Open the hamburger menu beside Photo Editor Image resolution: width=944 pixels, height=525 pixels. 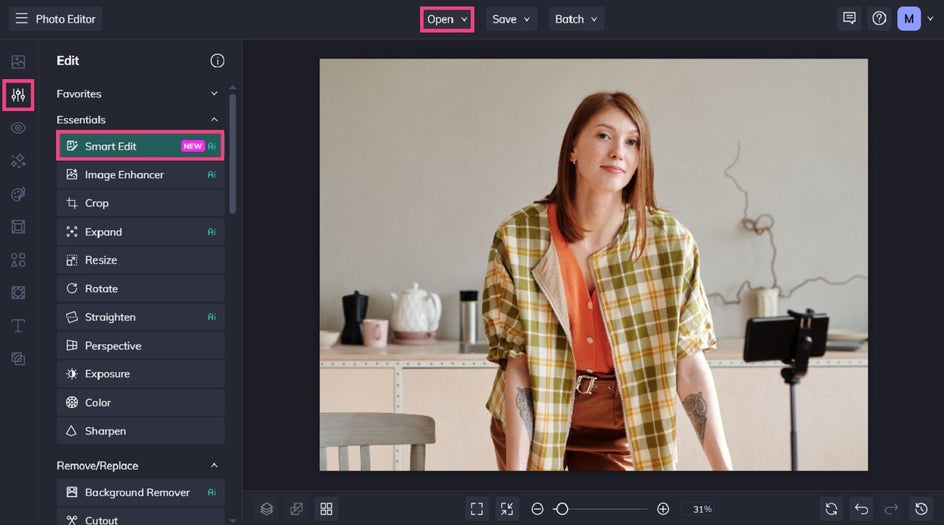[22, 19]
